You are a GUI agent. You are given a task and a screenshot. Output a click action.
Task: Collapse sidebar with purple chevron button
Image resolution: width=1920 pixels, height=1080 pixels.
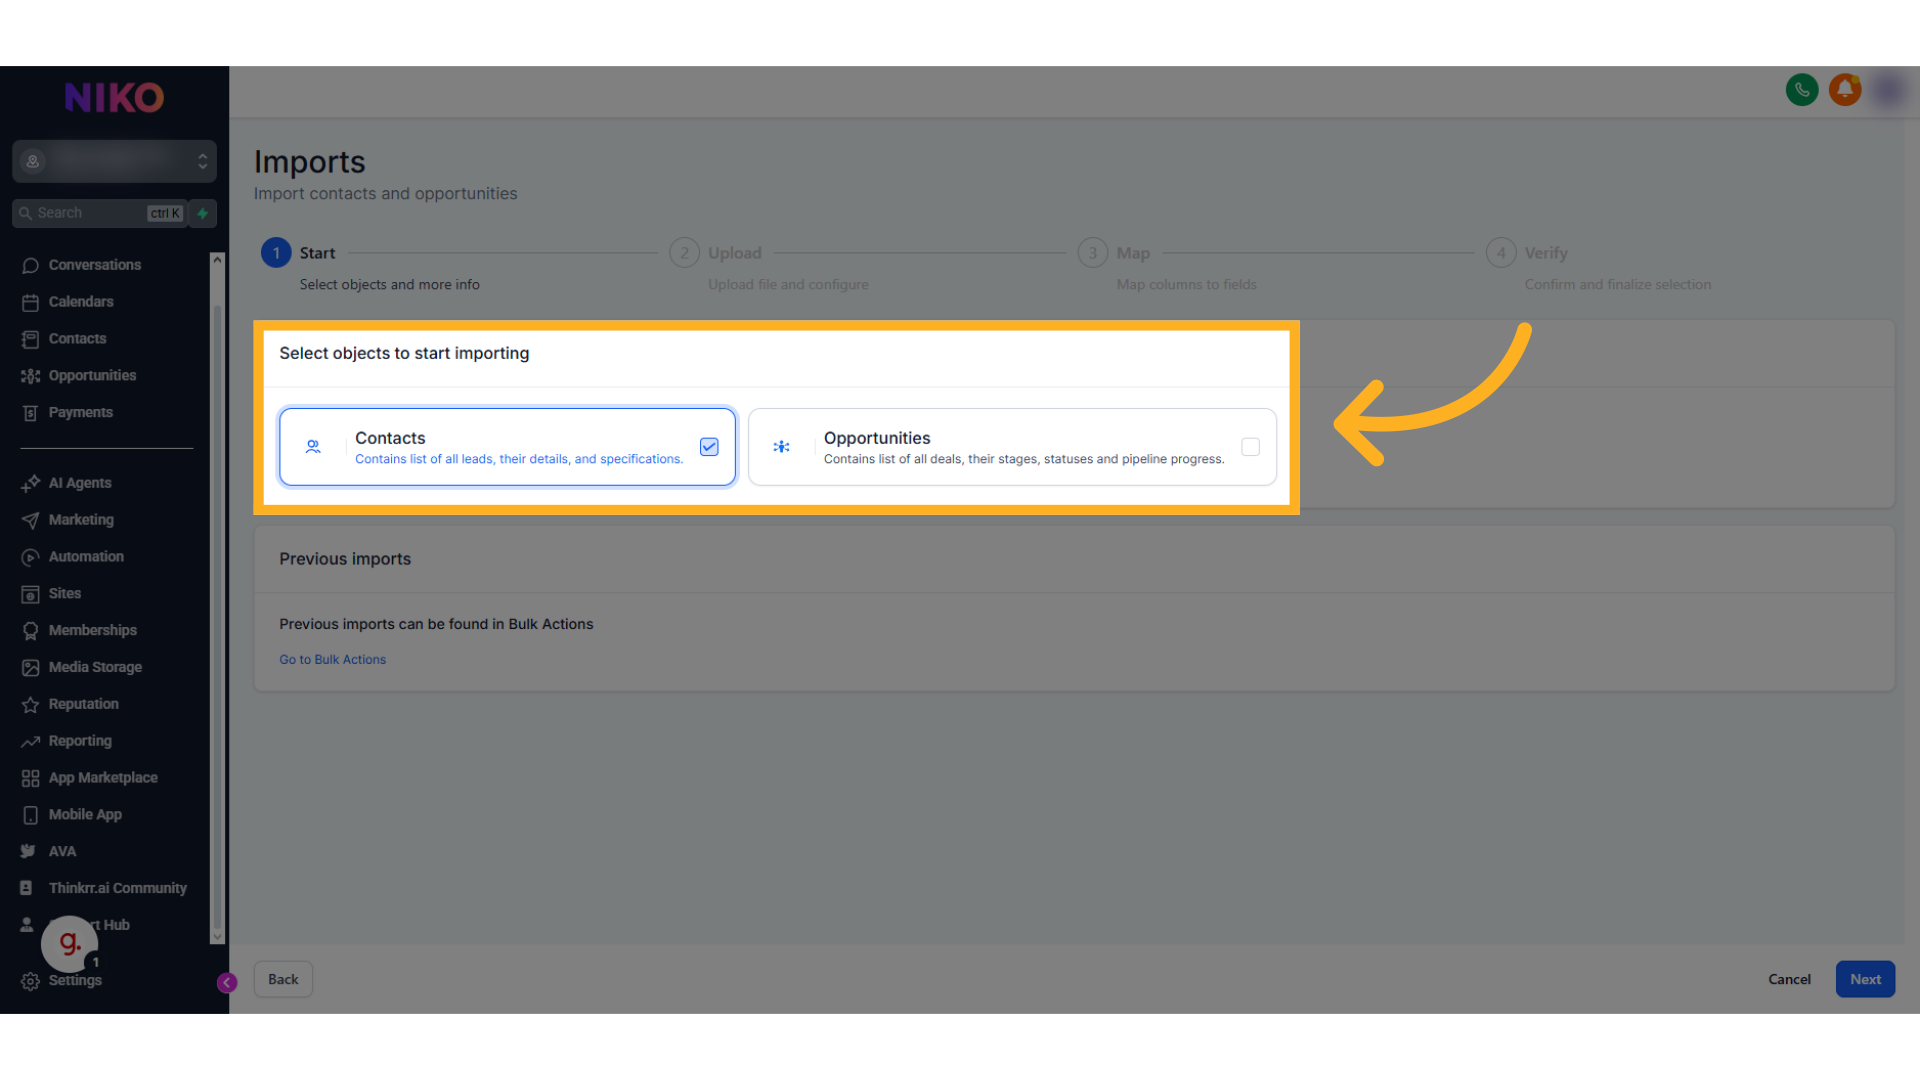tap(227, 983)
